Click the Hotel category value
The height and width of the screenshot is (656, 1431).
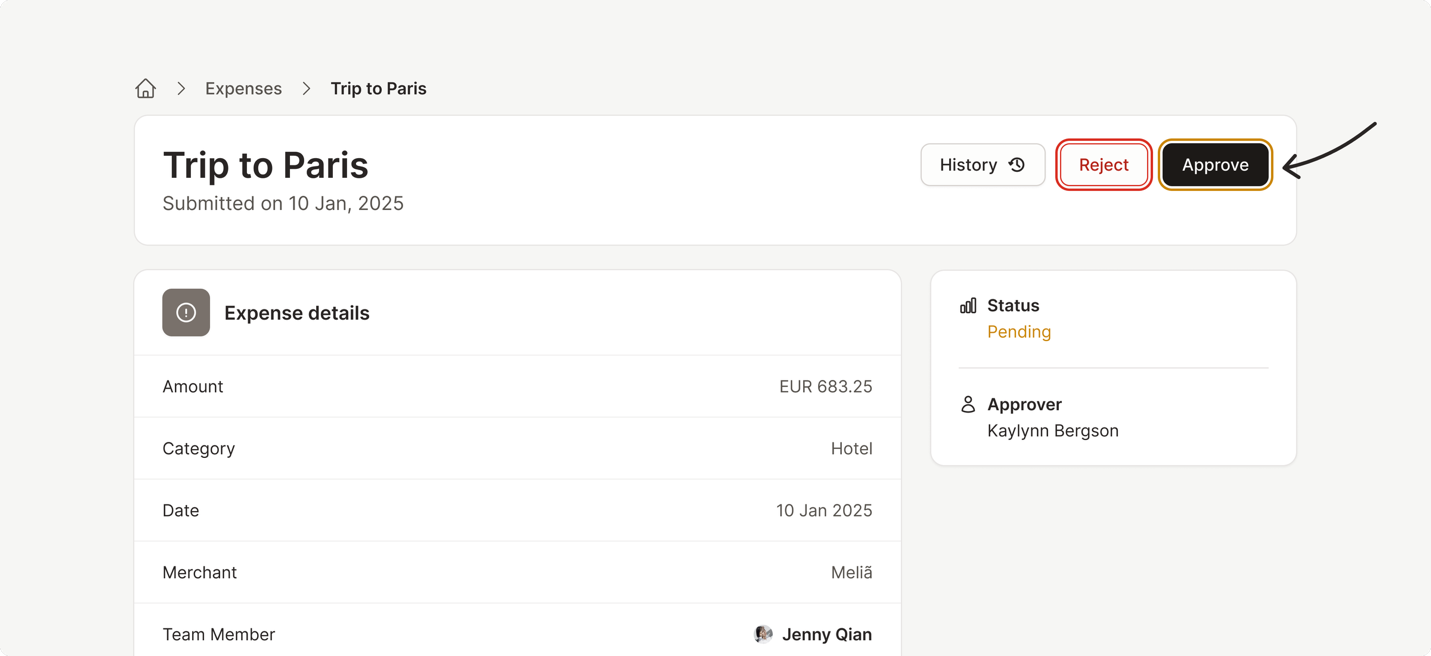click(851, 449)
